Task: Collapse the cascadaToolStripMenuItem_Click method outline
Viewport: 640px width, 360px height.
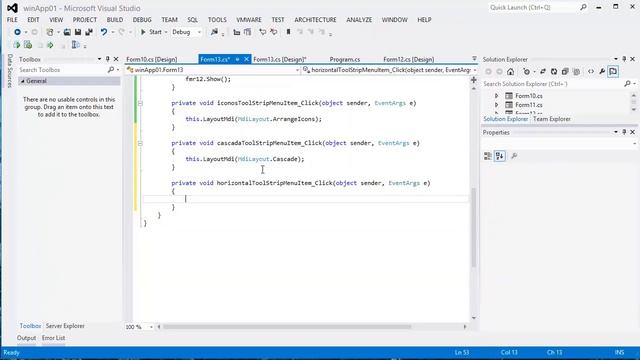Action: (140, 143)
